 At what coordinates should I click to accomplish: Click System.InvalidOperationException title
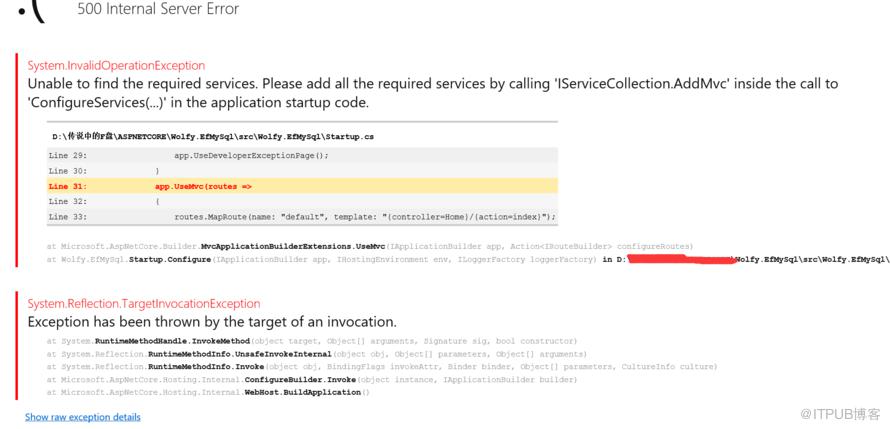(116, 65)
